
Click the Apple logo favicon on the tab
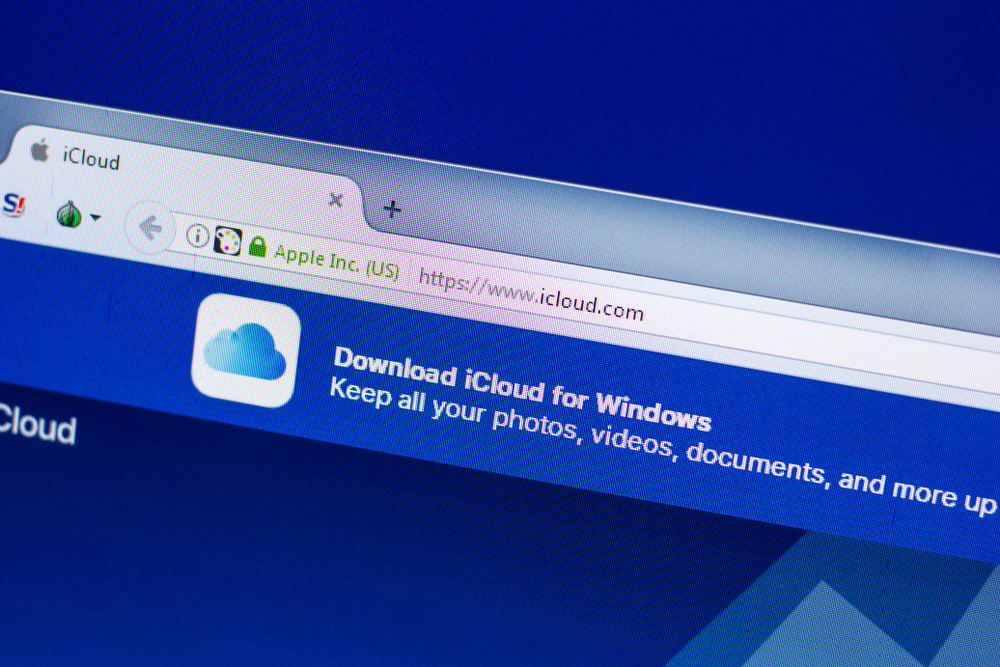click(38, 152)
